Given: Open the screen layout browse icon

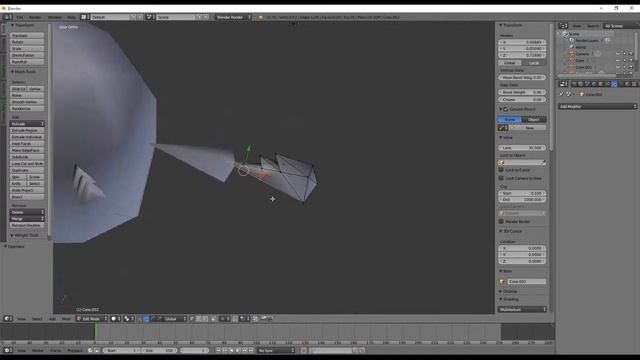Looking at the screenshot, I should tap(84, 17).
